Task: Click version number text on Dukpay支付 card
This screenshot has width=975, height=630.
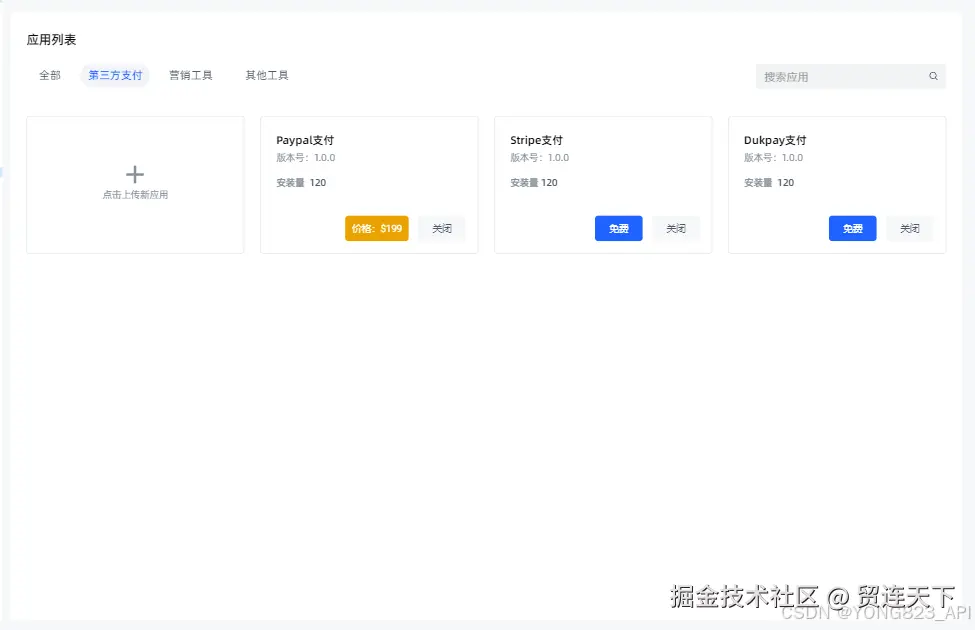Action: click(x=773, y=157)
